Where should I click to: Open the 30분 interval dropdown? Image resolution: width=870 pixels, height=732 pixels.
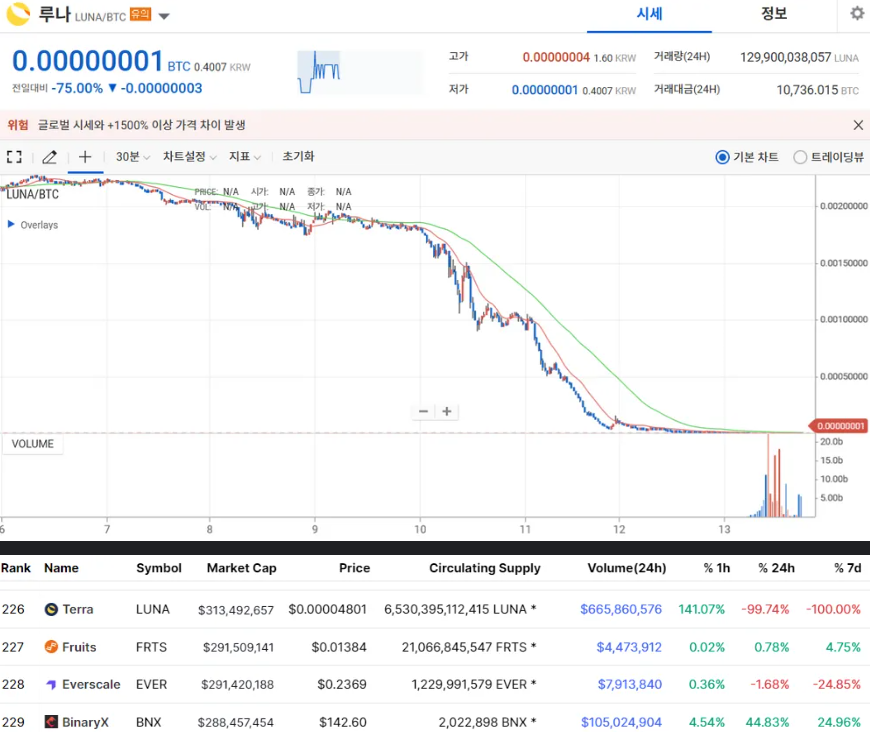pos(133,157)
